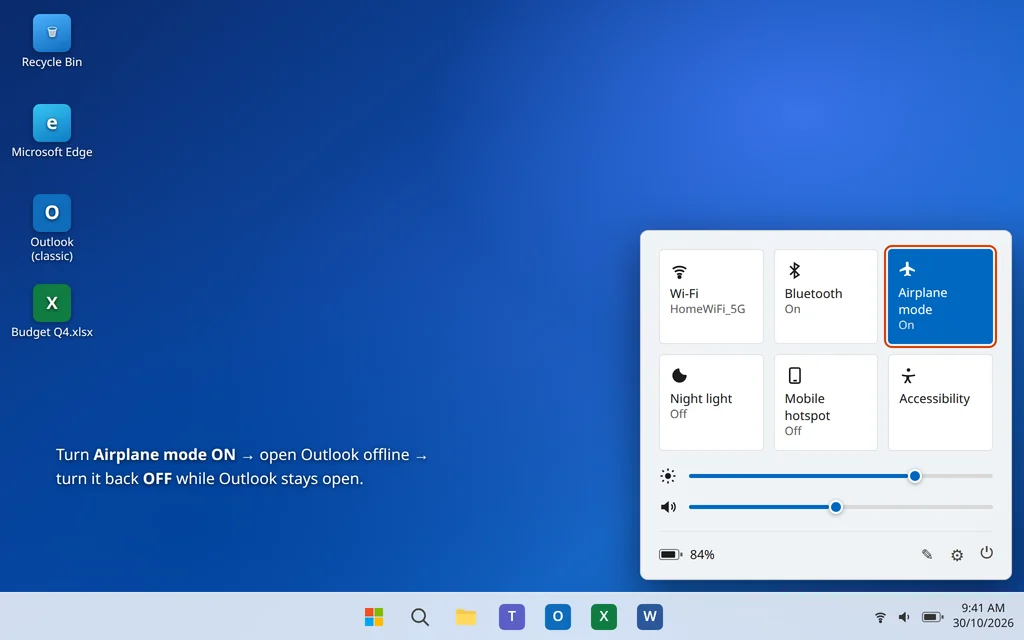Click the system tray battery icon

(x=932, y=617)
